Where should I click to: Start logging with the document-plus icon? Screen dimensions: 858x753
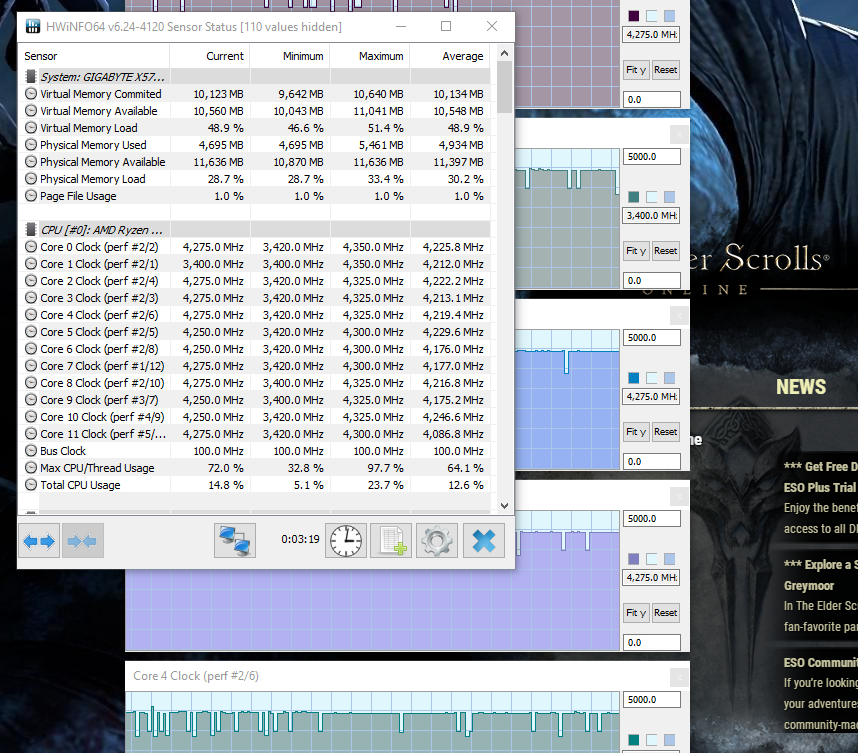391,541
